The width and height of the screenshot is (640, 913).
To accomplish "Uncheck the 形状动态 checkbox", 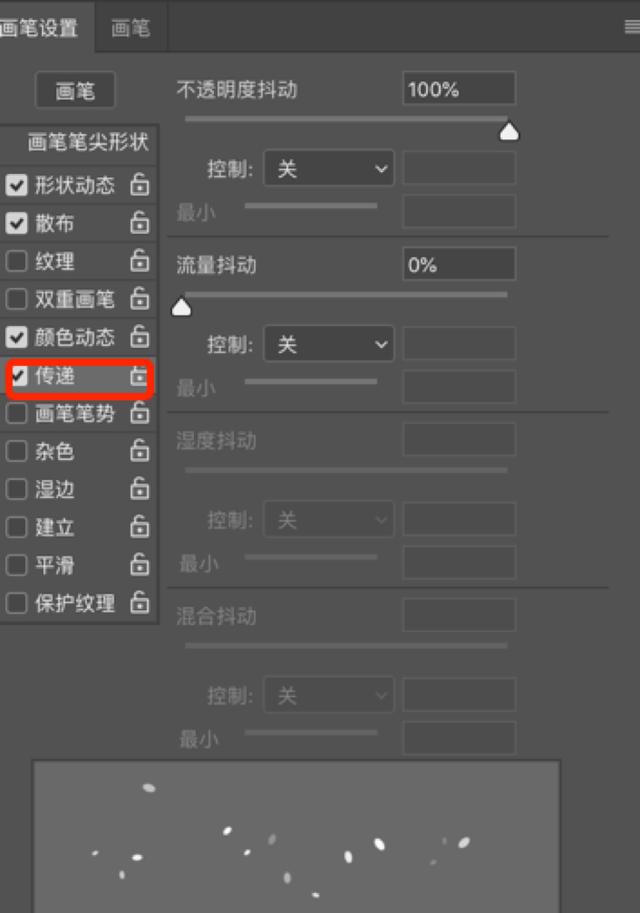I will 16,185.
